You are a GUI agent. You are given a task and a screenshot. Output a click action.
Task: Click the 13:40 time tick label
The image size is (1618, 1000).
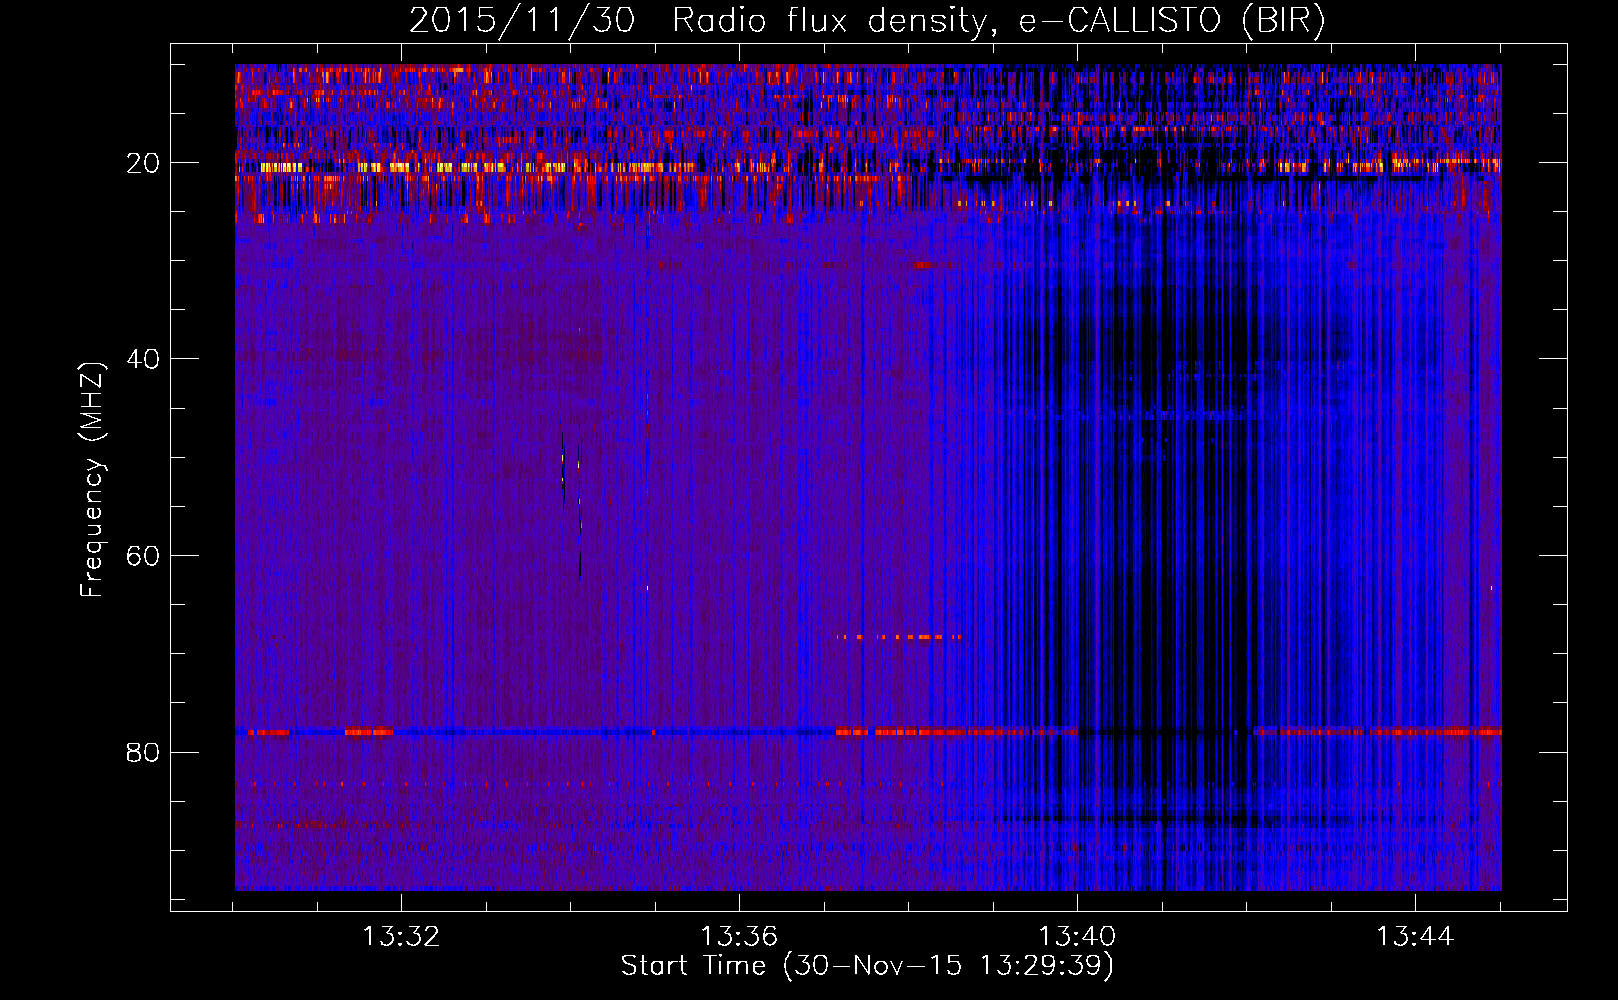[x=1077, y=937]
